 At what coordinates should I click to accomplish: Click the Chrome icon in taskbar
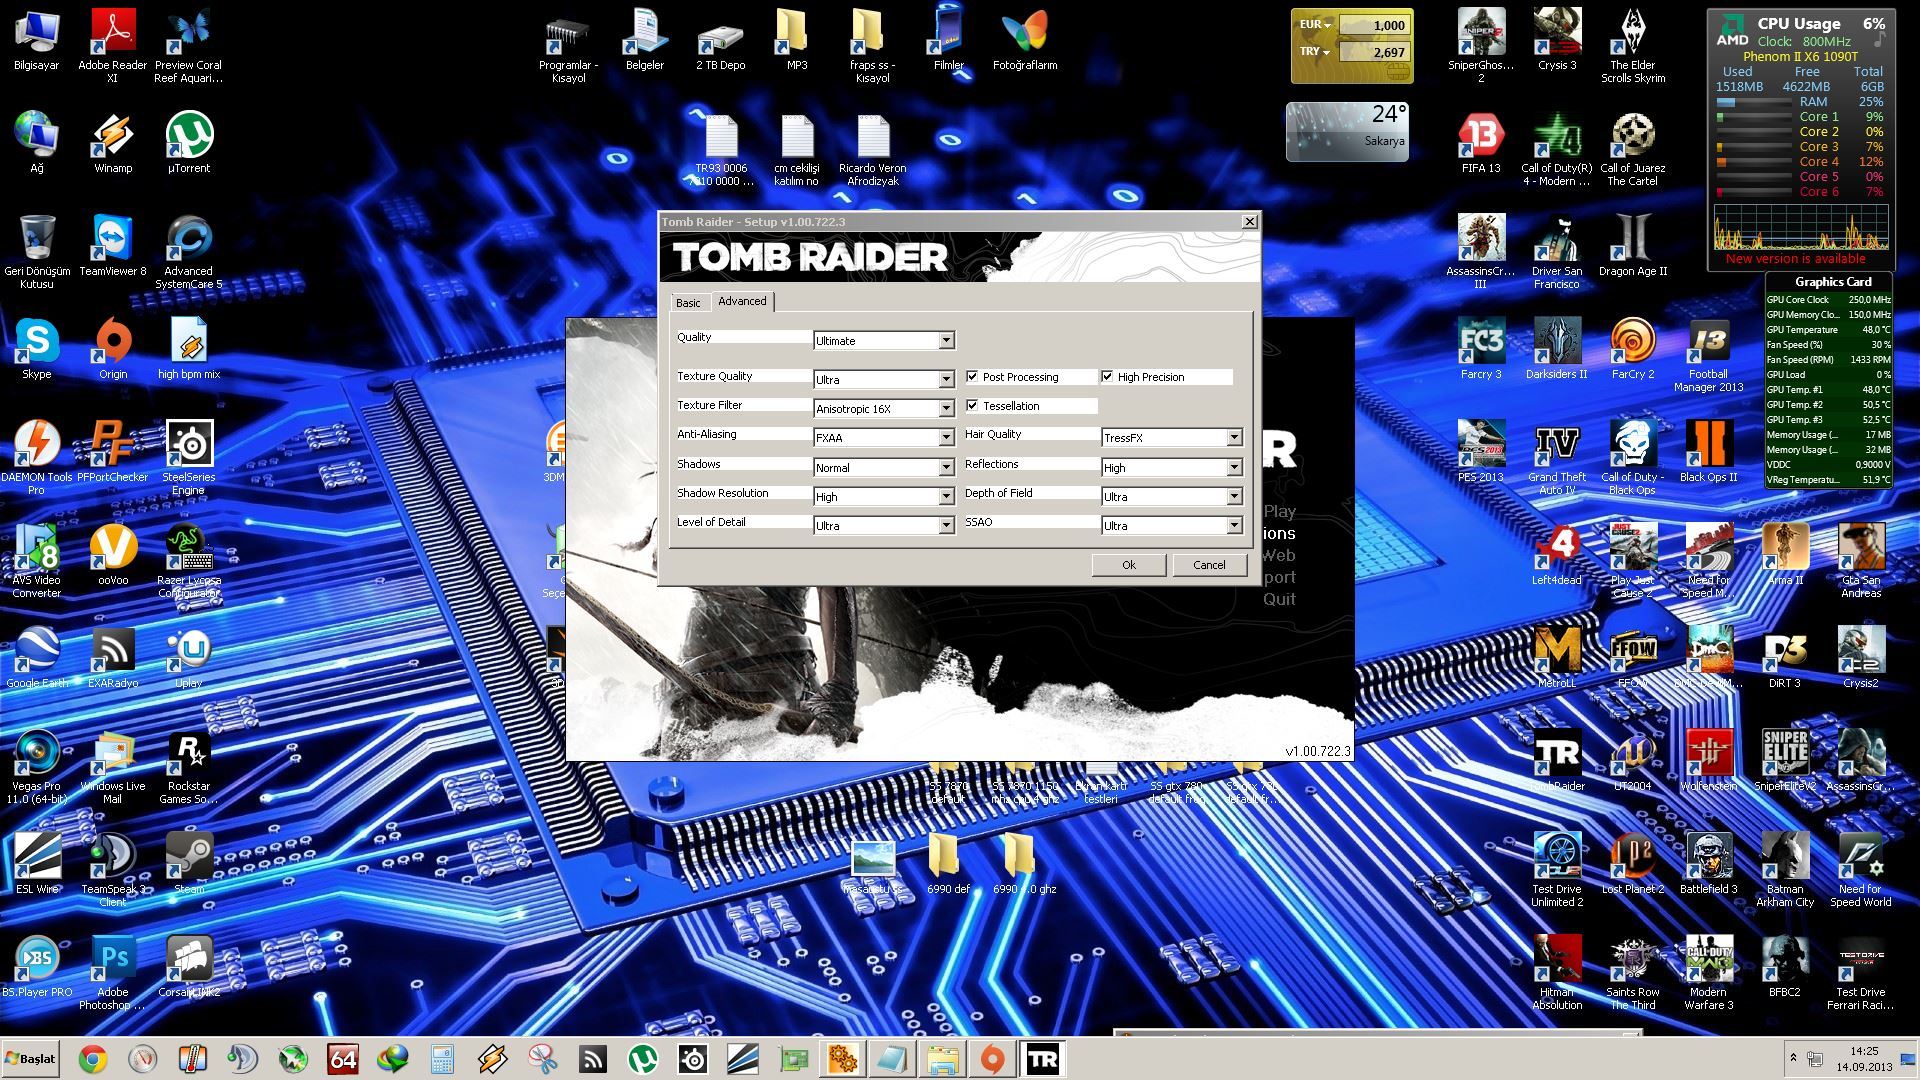pos(93,1059)
